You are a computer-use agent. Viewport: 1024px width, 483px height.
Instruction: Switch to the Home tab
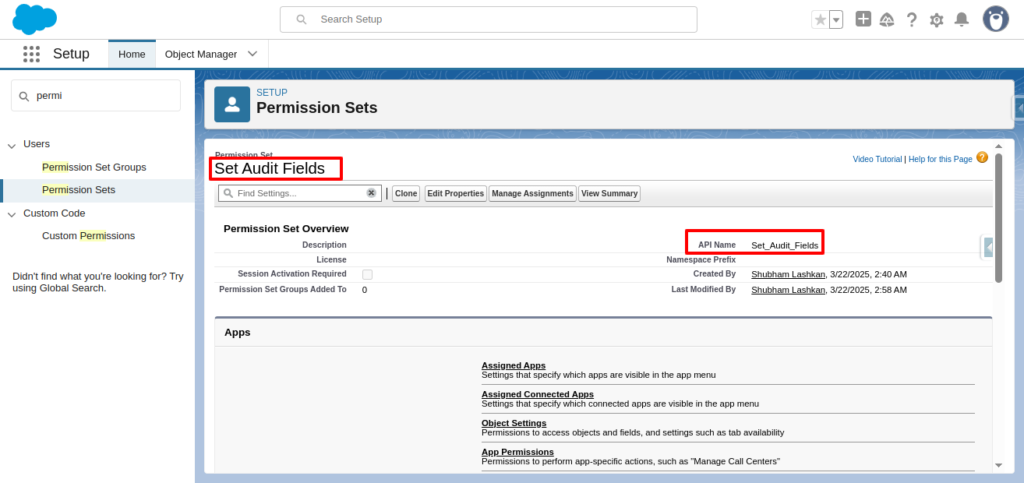tap(132, 54)
